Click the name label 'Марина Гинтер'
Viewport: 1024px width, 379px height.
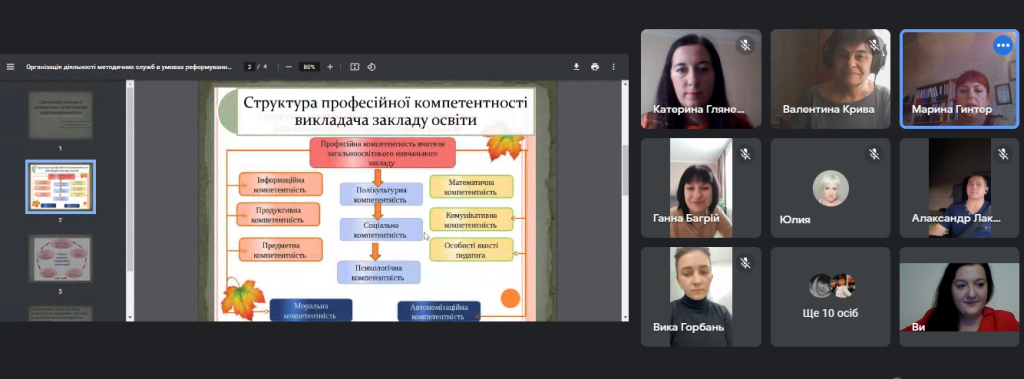pos(952,109)
